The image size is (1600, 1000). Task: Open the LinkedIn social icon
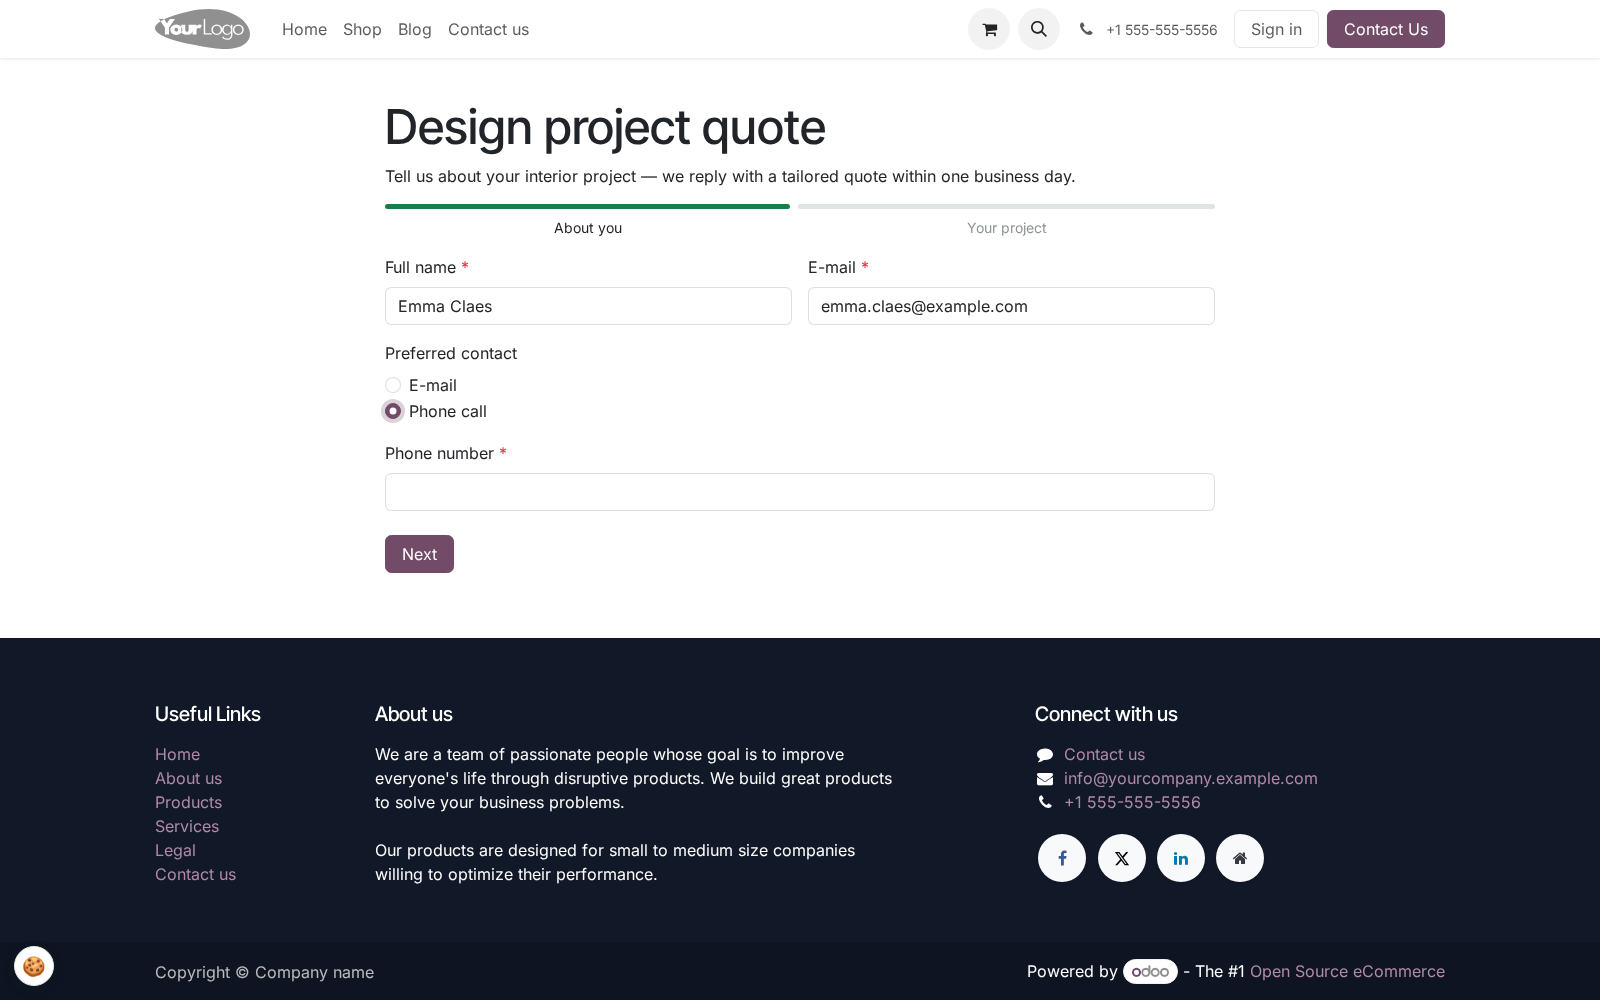(x=1181, y=858)
